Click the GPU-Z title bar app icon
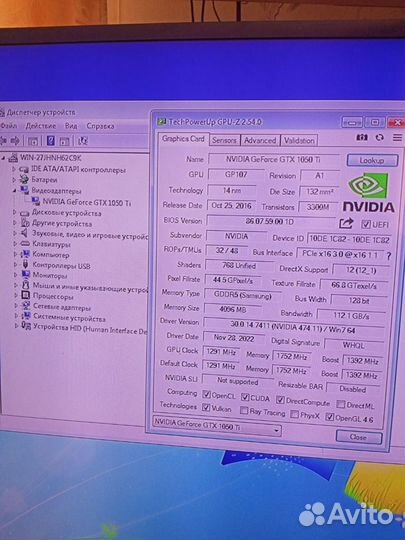Screen dimensions: 405x540 coord(161,122)
